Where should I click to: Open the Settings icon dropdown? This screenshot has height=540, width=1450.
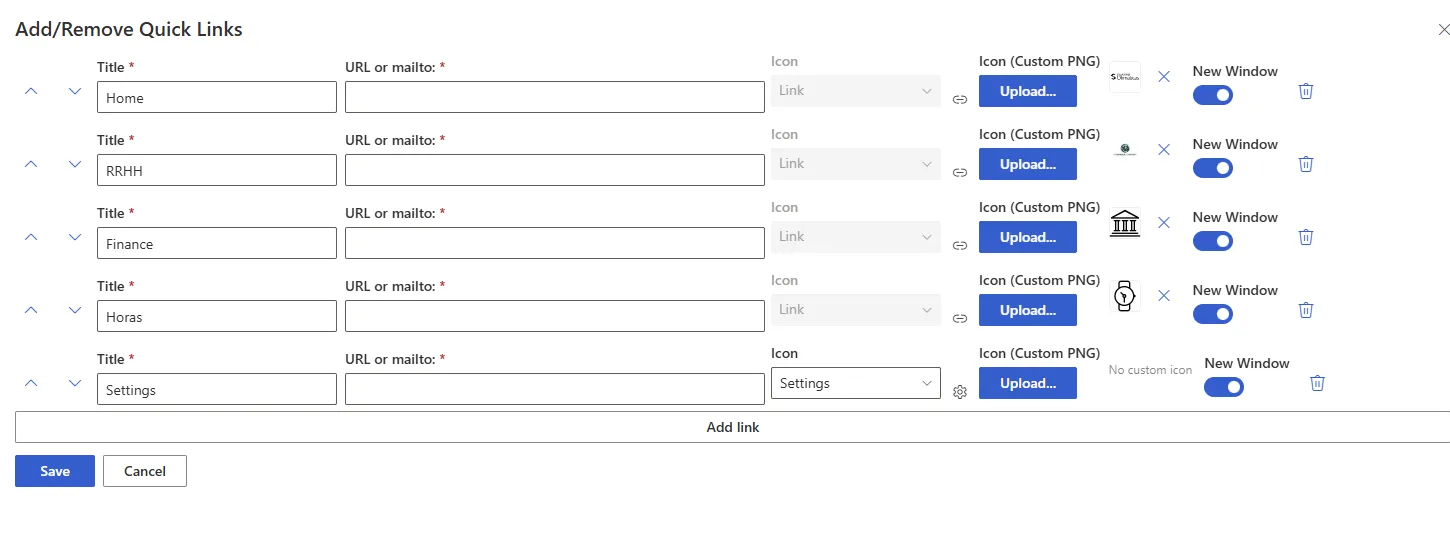click(x=855, y=383)
